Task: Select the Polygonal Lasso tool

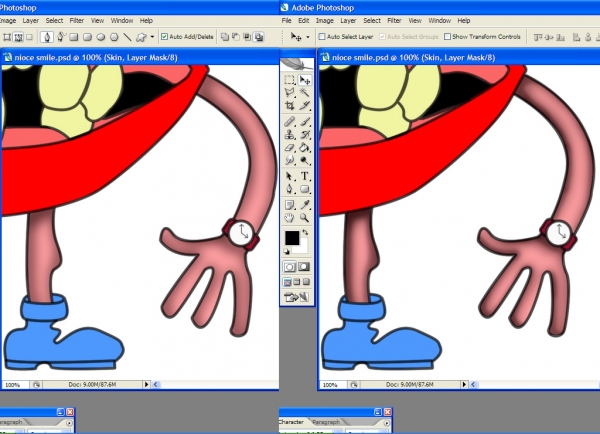Action: point(290,92)
